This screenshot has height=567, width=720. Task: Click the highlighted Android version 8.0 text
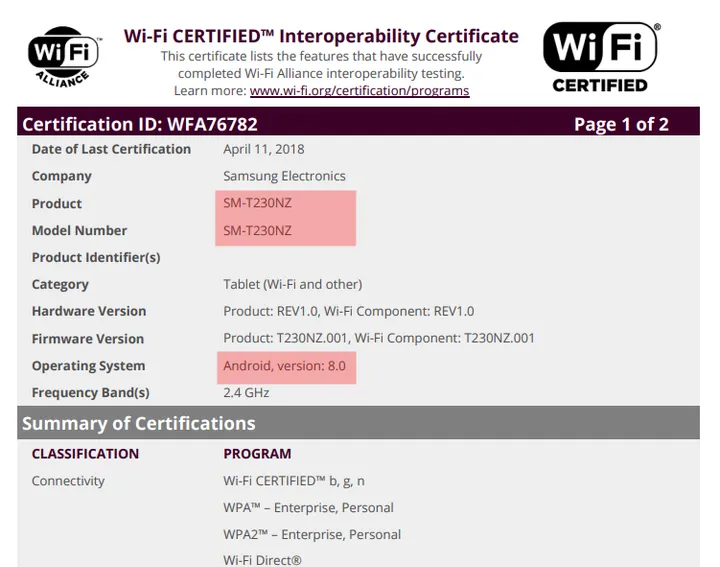click(285, 366)
